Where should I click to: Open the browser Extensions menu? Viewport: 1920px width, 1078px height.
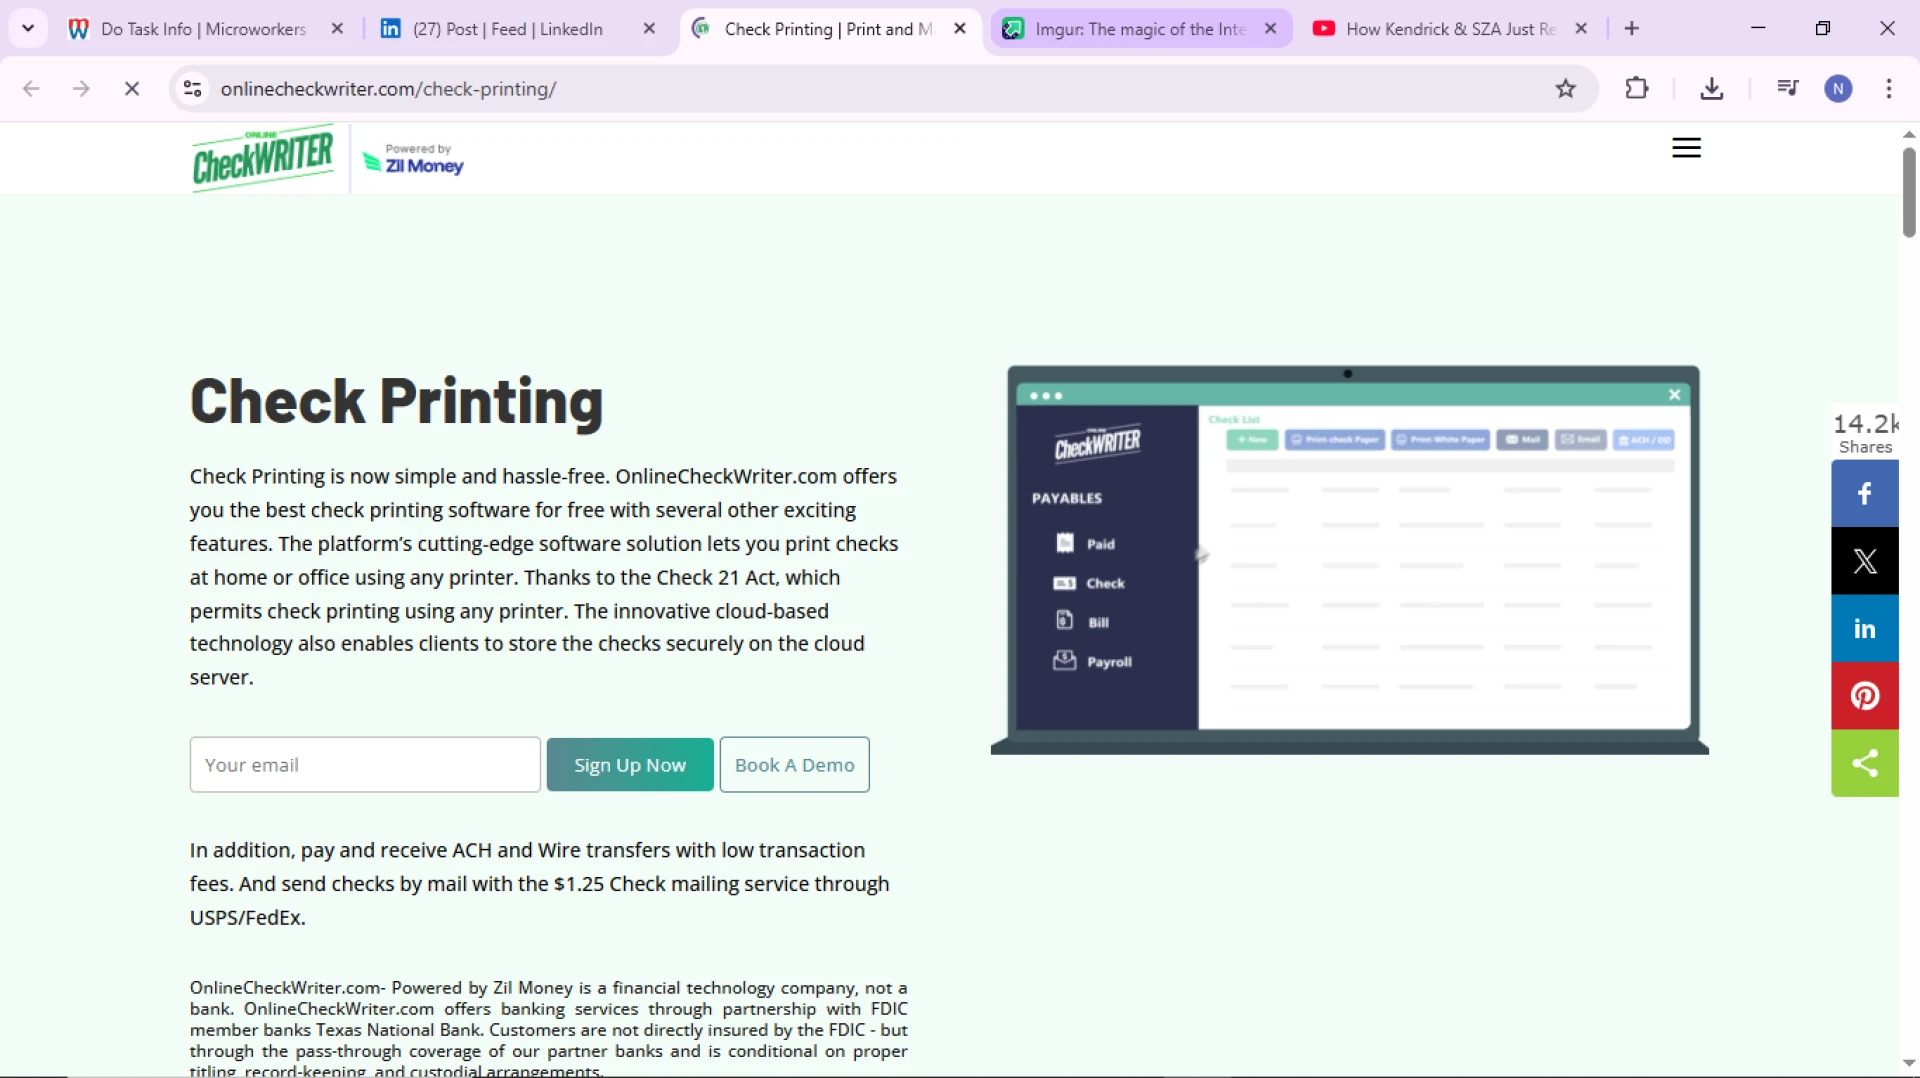[1636, 89]
